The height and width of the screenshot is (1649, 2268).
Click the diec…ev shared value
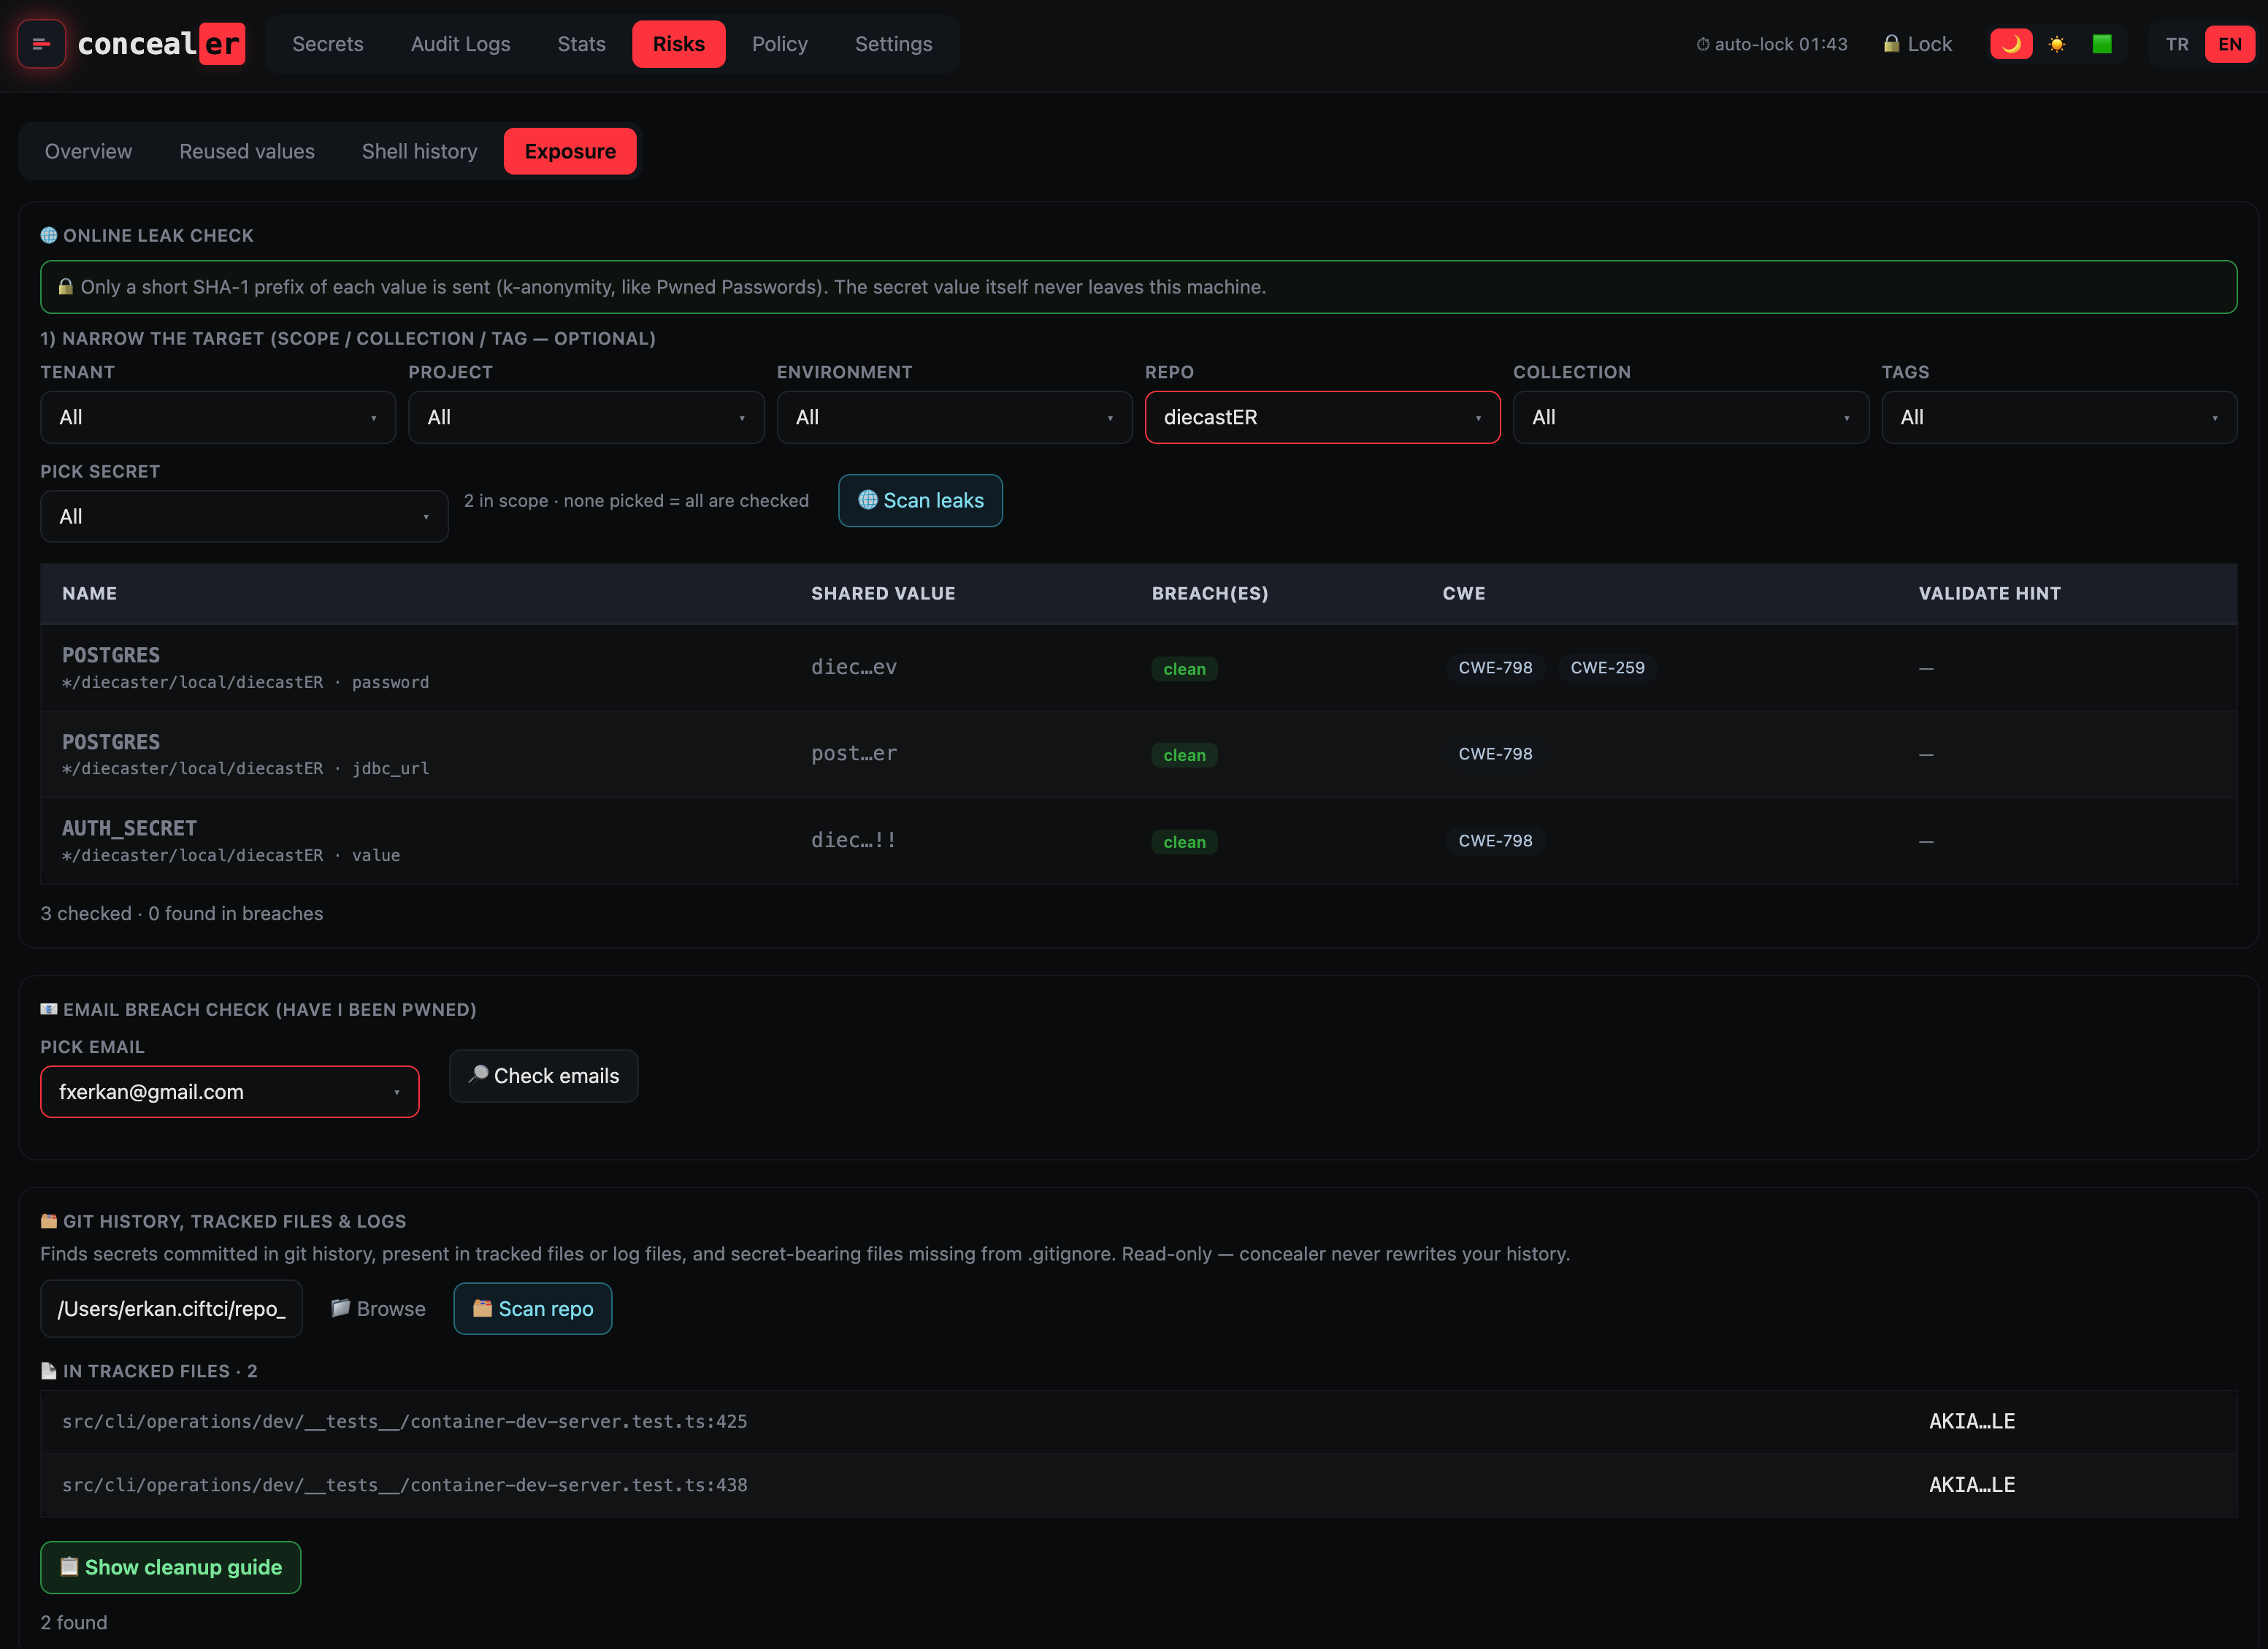[x=853, y=667]
